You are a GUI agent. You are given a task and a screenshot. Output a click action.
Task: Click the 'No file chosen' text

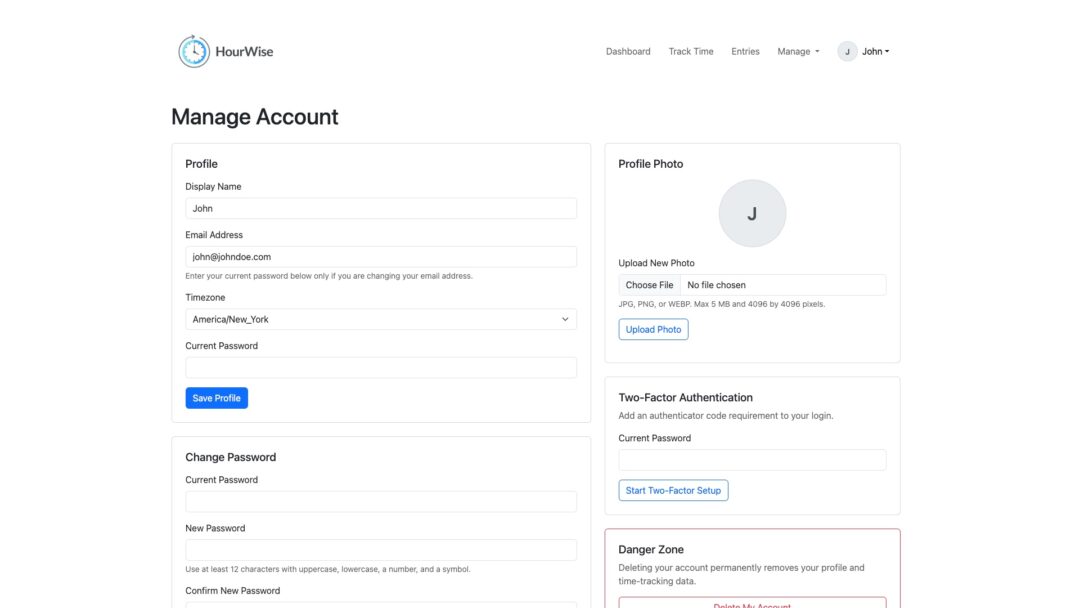[716, 285]
